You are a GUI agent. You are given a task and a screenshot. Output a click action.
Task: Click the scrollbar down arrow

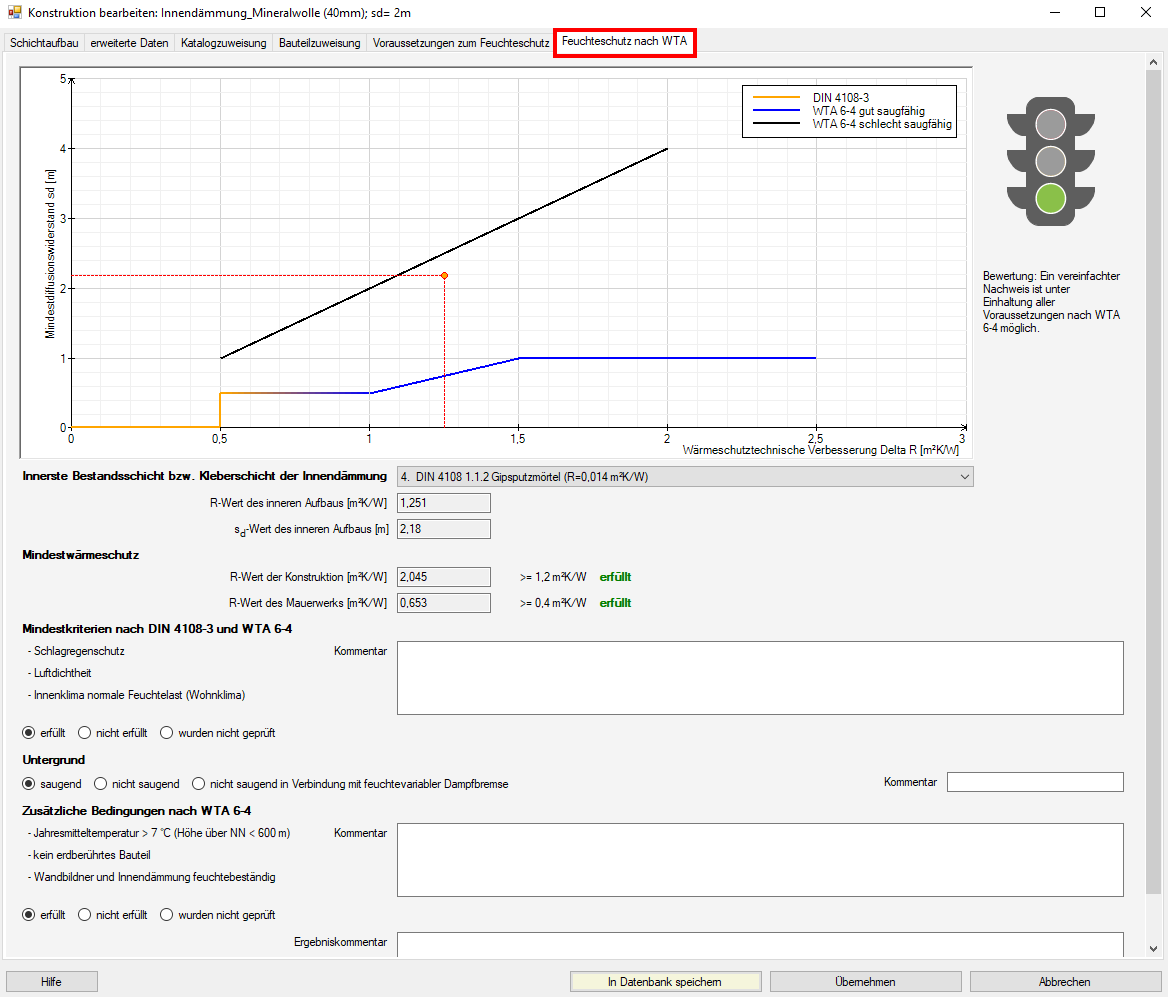pos(1154,948)
